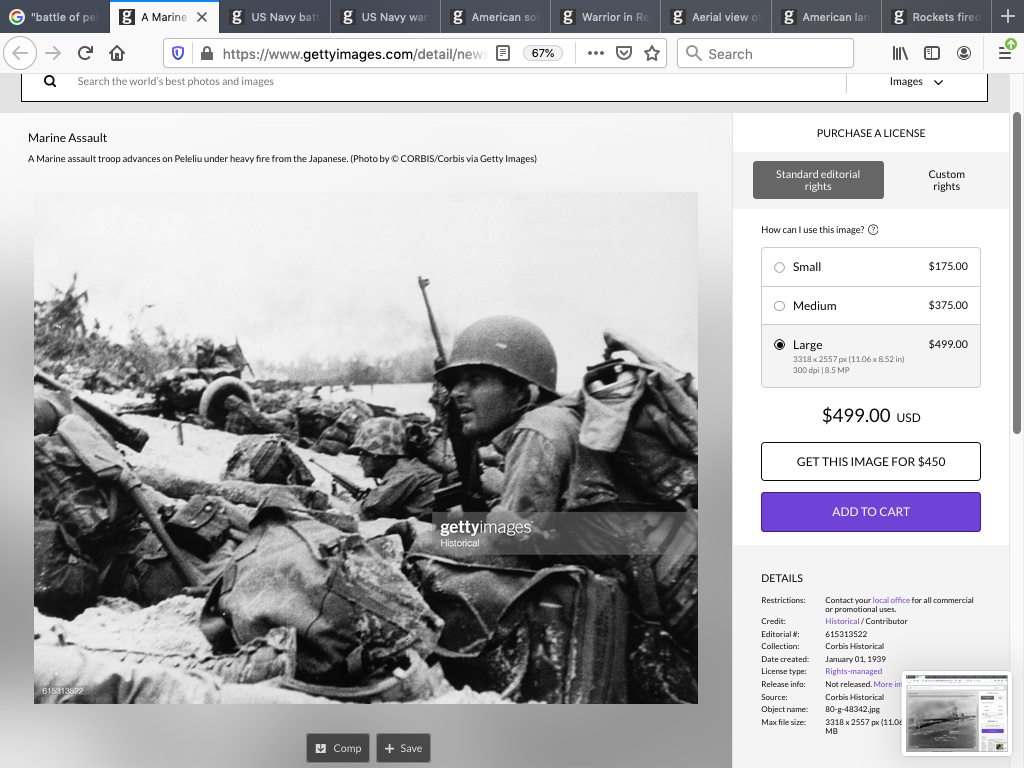The height and width of the screenshot is (768, 1024).
Task: Click GET THIS IMAGE FOR $450 button
Action: tap(870, 462)
